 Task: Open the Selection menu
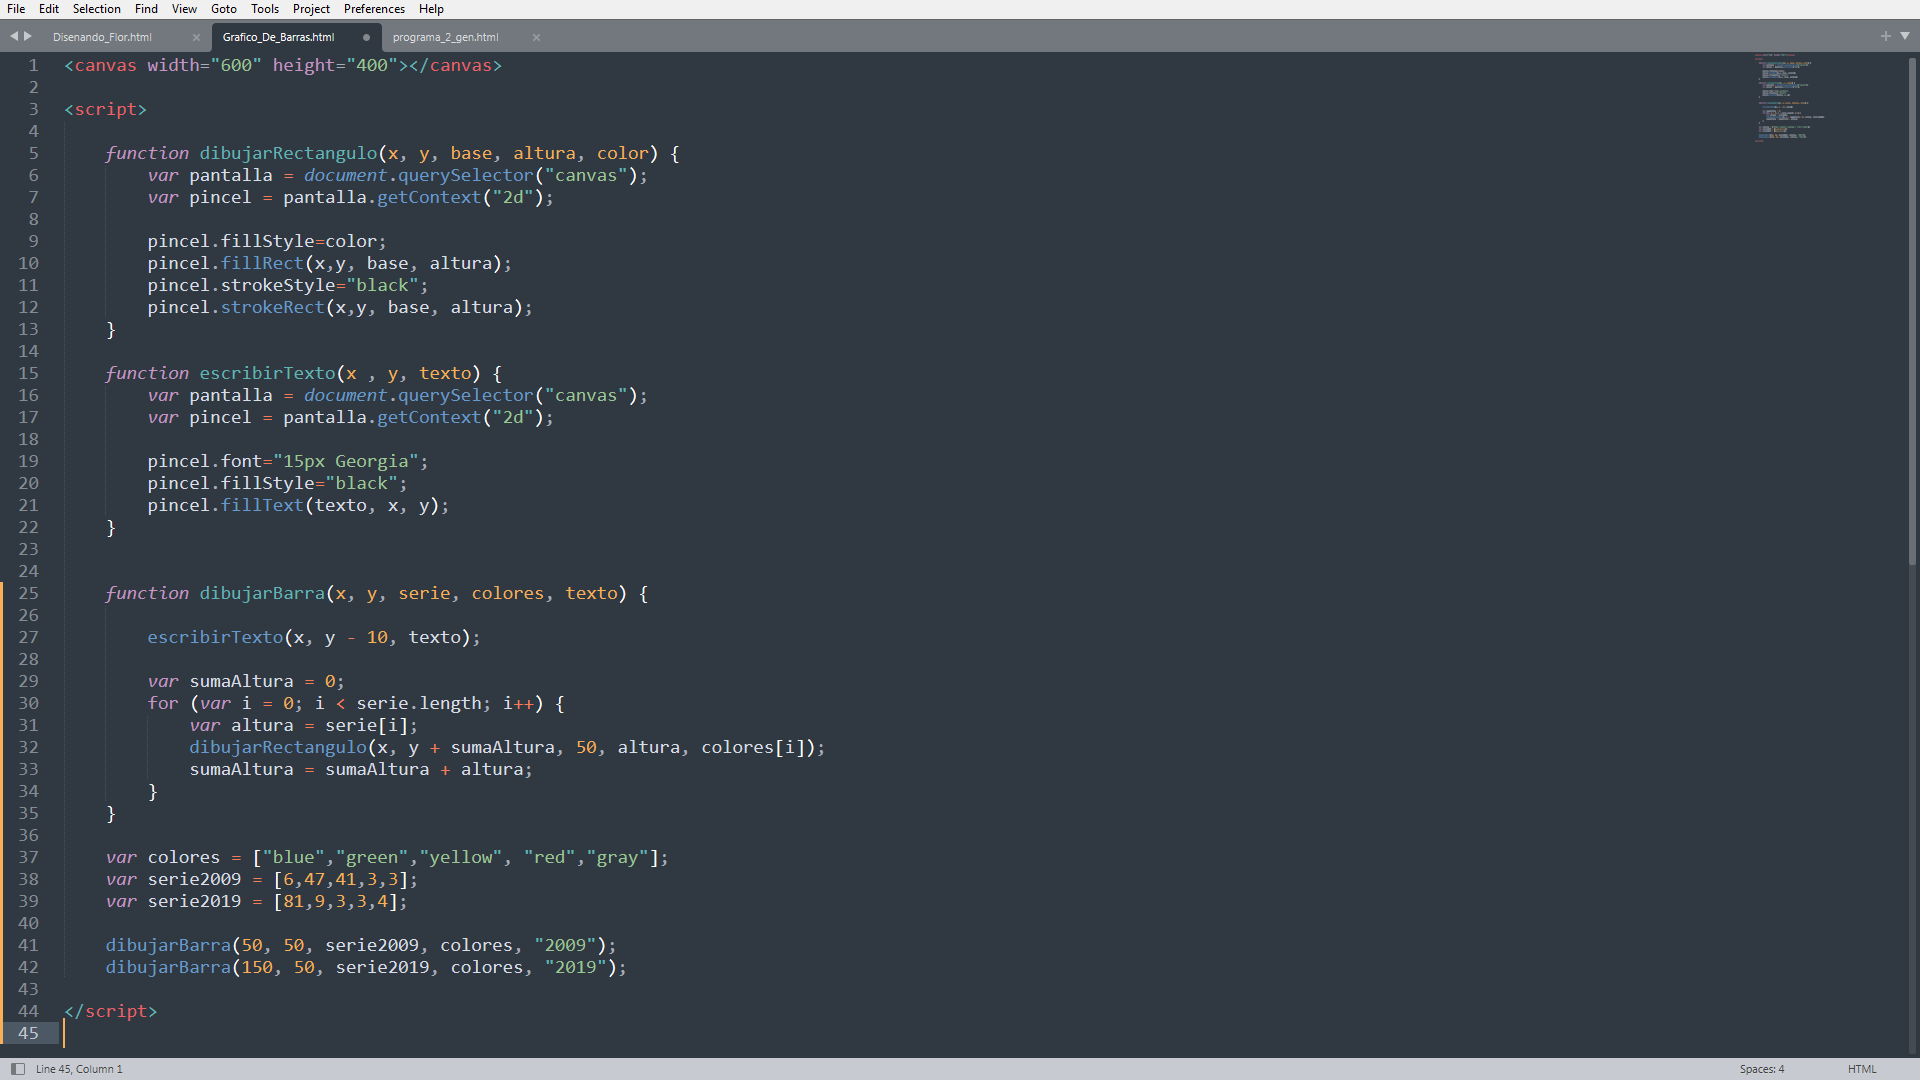(97, 9)
